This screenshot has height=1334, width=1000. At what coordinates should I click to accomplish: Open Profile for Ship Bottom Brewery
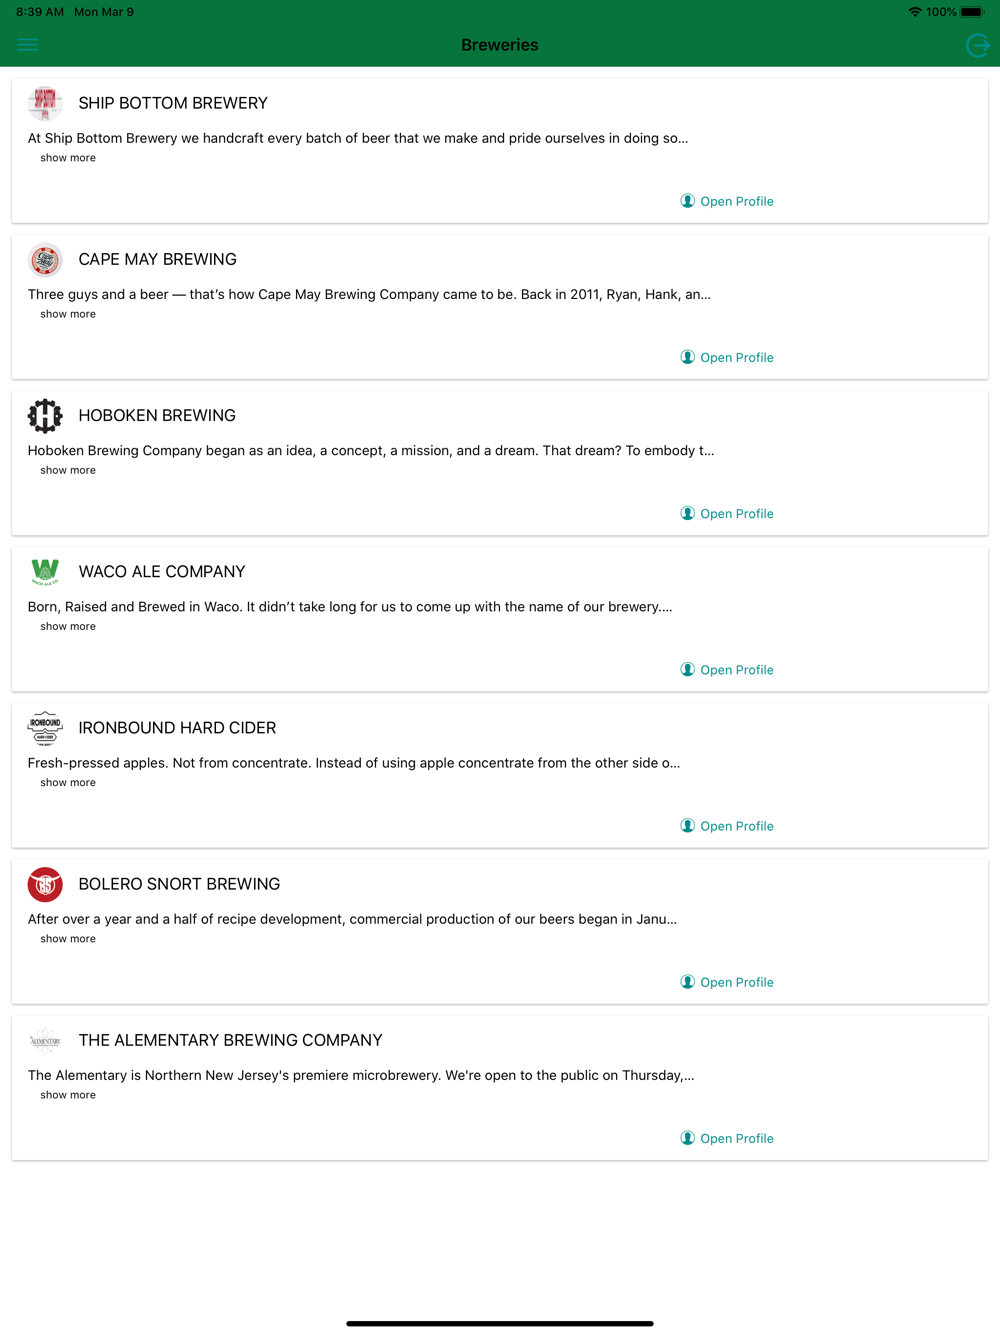pos(727,201)
